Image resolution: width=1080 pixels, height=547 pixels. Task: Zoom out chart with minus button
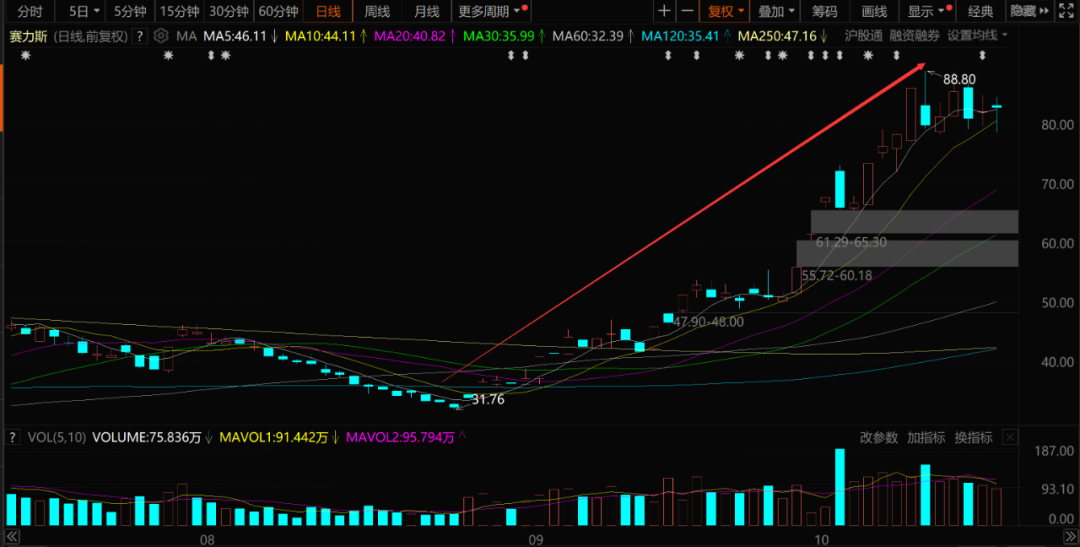coord(687,11)
